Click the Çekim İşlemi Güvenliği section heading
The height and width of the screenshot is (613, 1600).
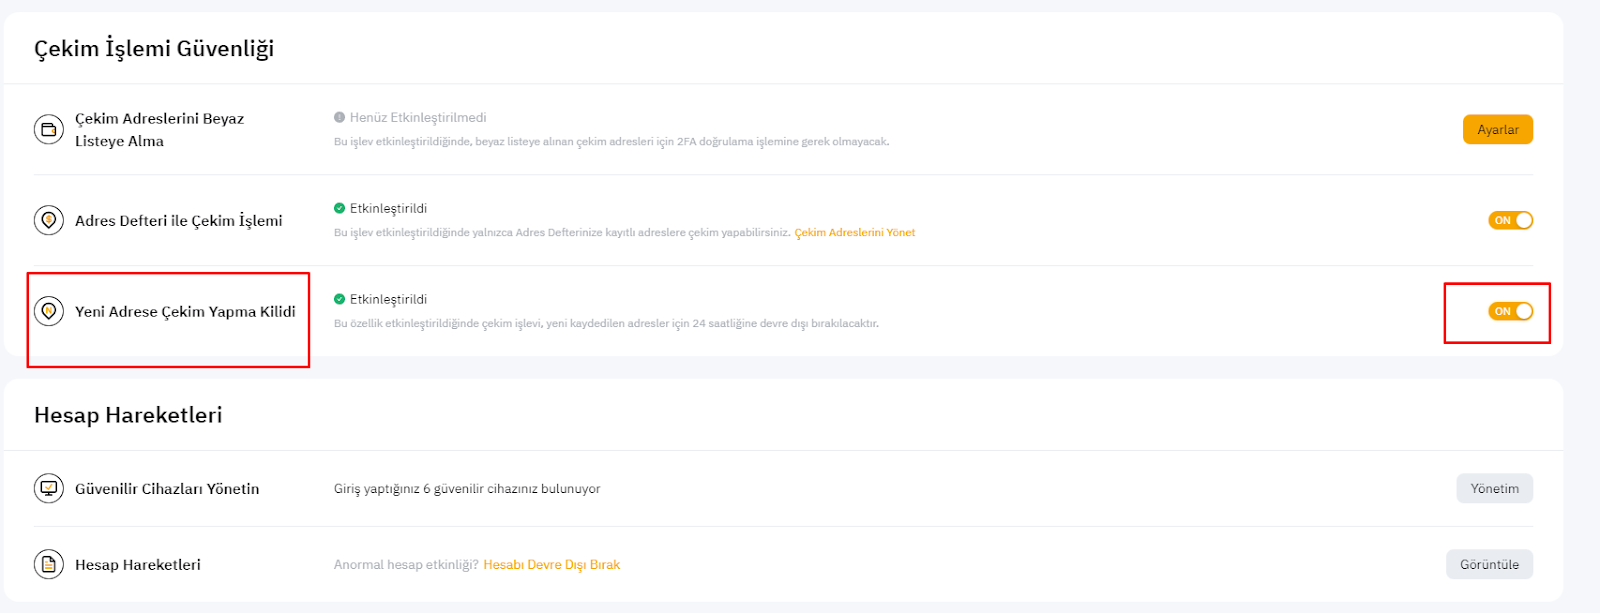154,48
